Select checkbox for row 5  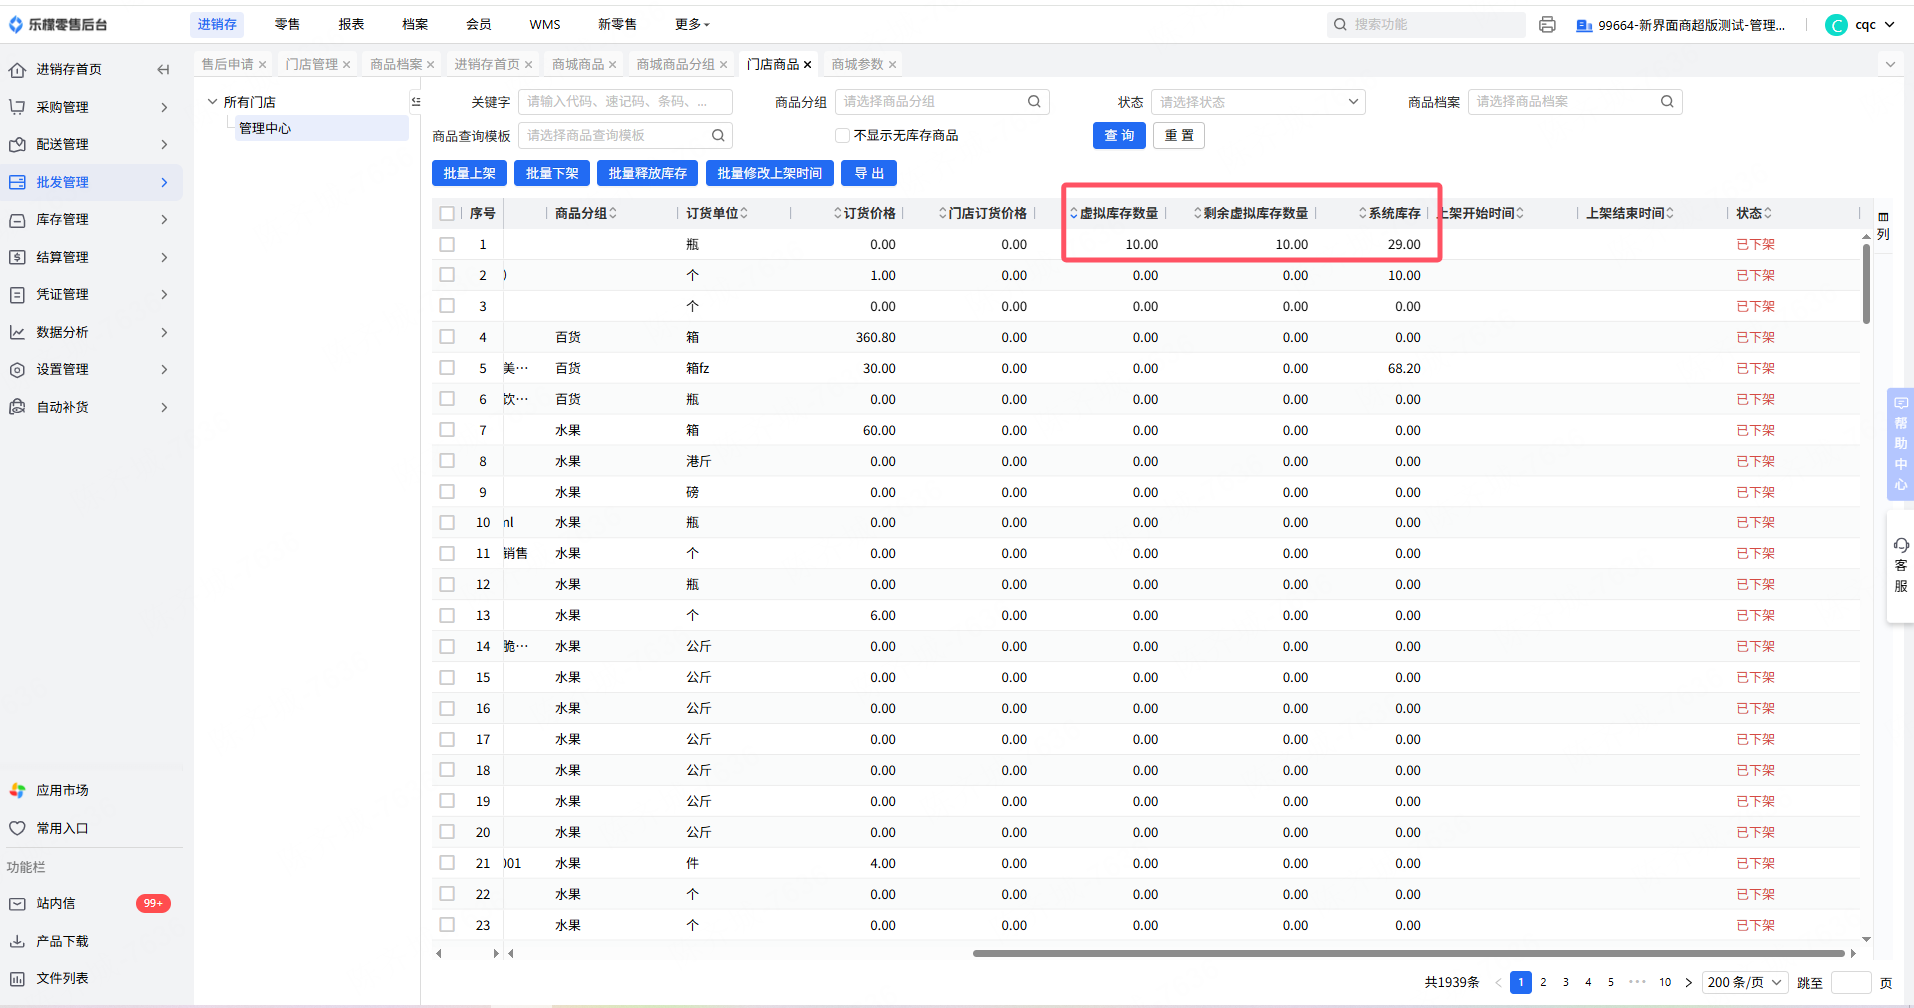[x=447, y=368]
